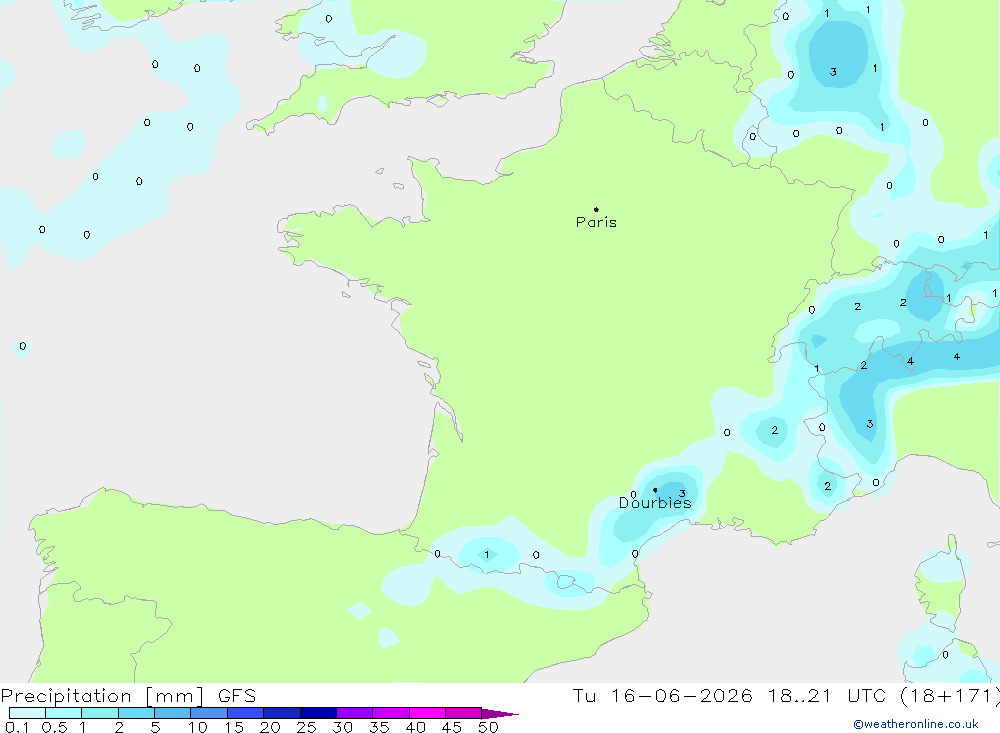The image size is (1000, 733).
Task: Click the 'Tu 16-06-2026' forecast date text
Action: pos(663,695)
